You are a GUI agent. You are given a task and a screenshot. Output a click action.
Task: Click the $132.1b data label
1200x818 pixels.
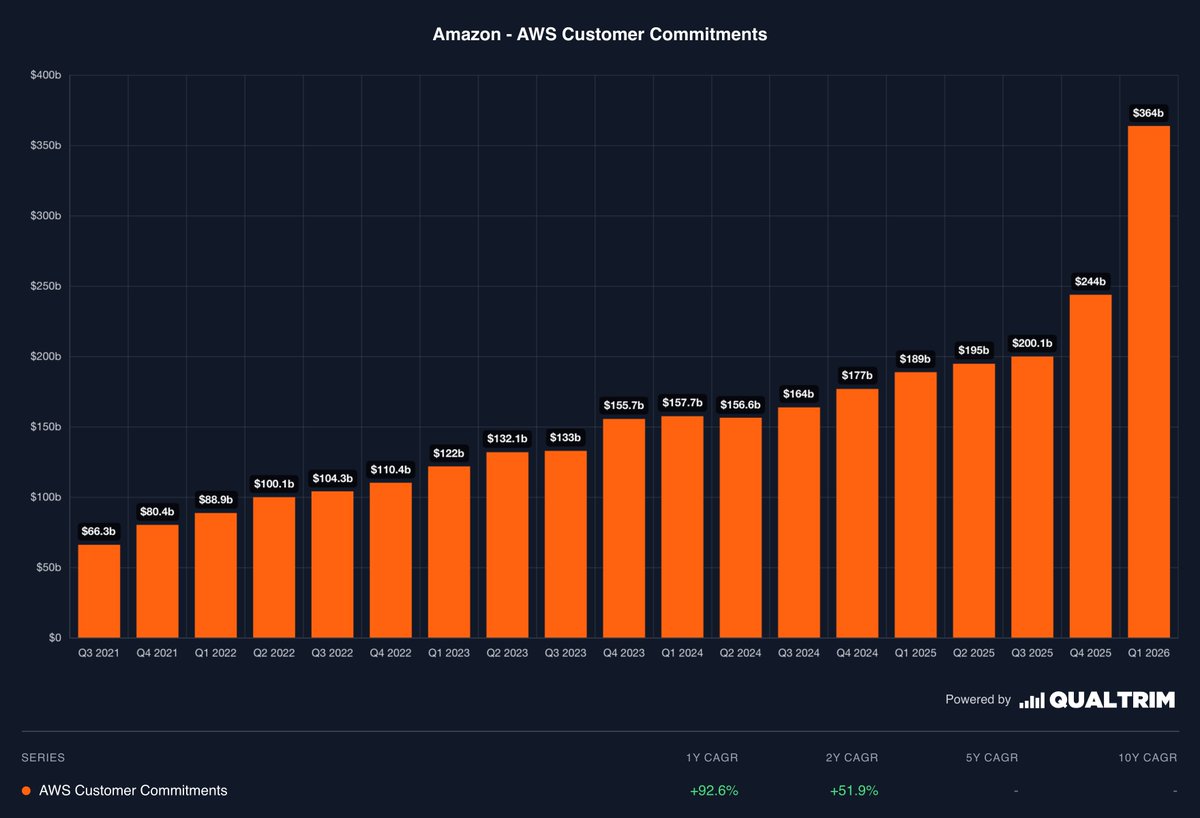507,439
